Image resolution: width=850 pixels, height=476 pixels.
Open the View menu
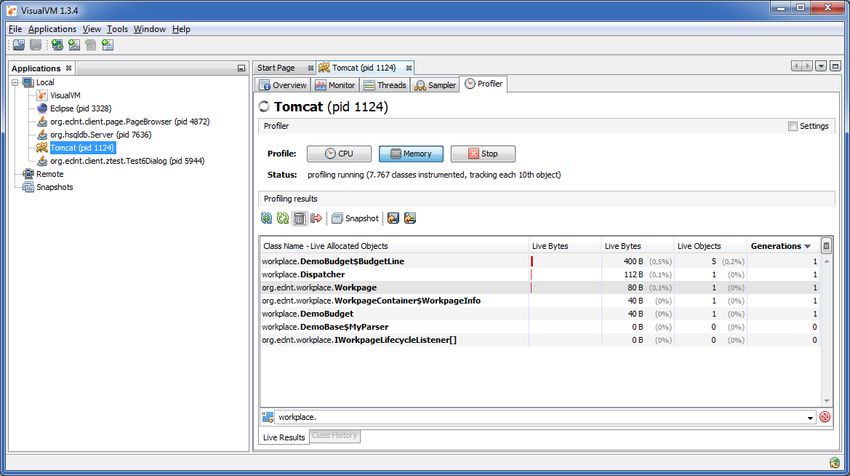92,29
